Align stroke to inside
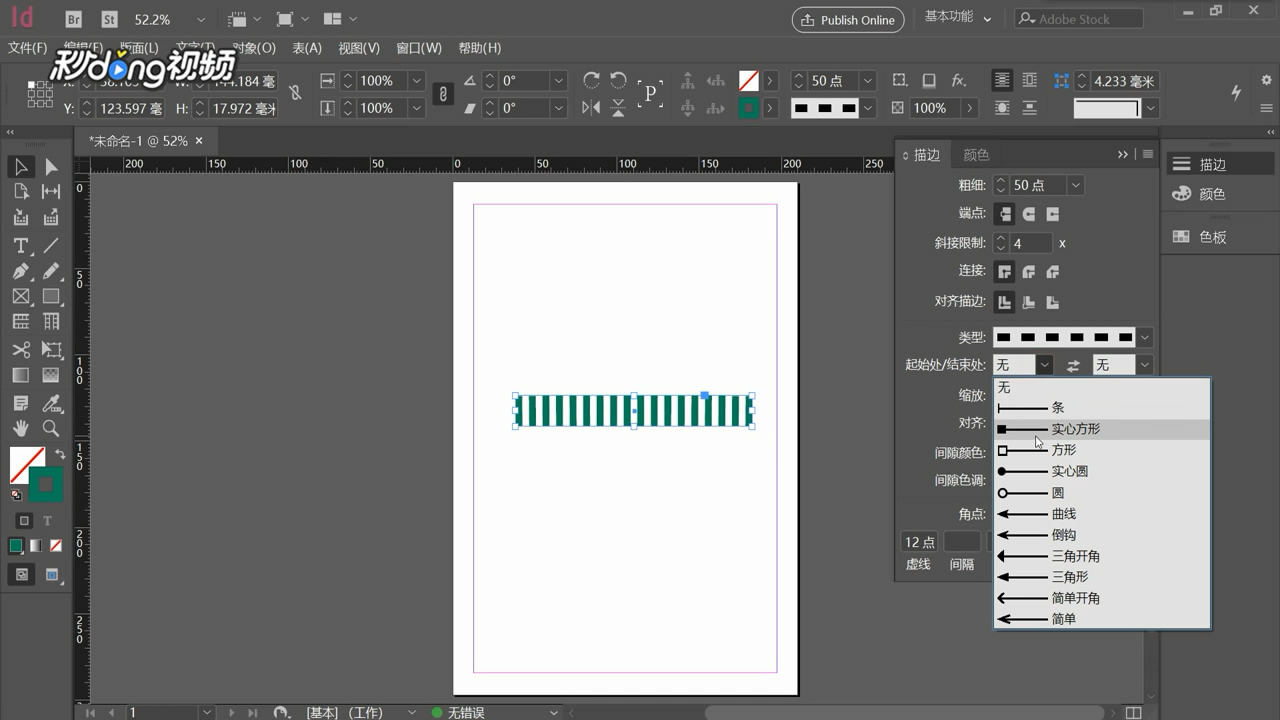The height and width of the screenshot is (720, 1280). pos(1028,302)
